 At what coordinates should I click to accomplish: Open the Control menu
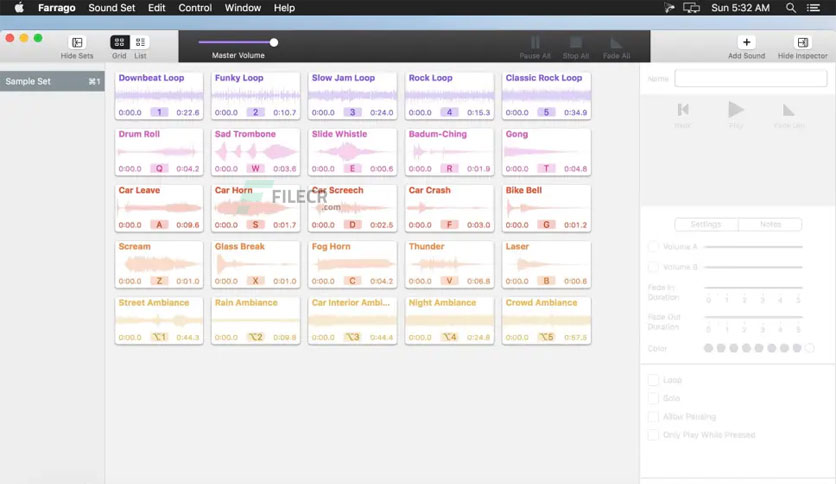coord(195,8)
